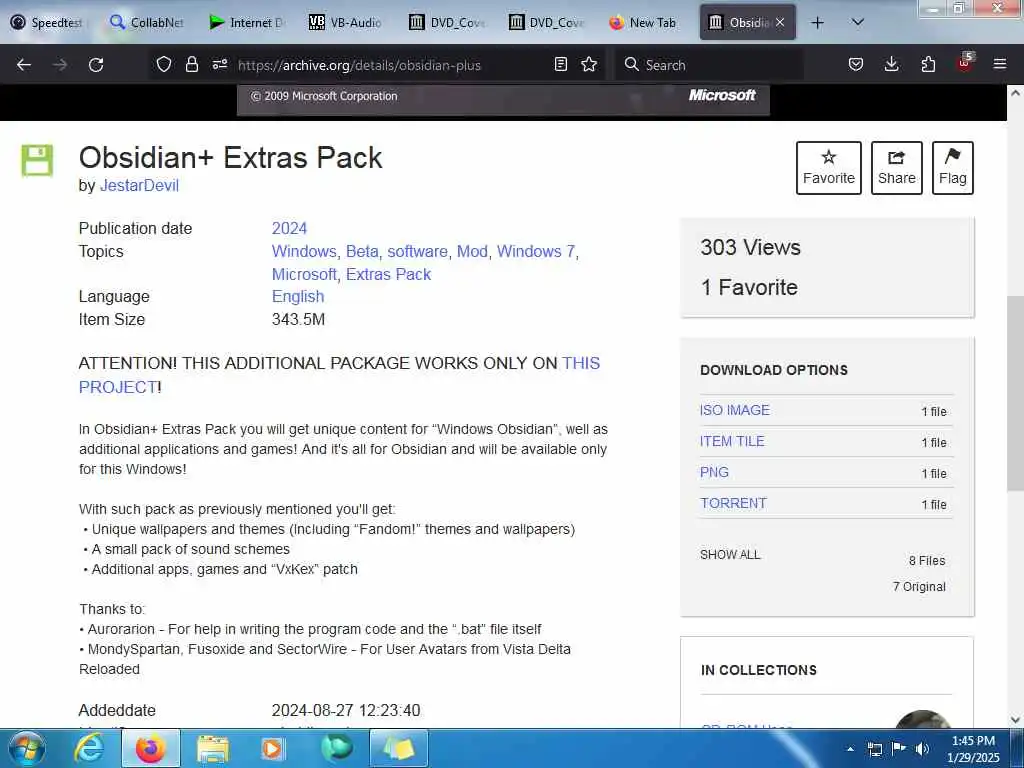Click the uBlock extension icon with badge
The image size is (1024, 768).
pyautogui.click(x=965, y=63)
